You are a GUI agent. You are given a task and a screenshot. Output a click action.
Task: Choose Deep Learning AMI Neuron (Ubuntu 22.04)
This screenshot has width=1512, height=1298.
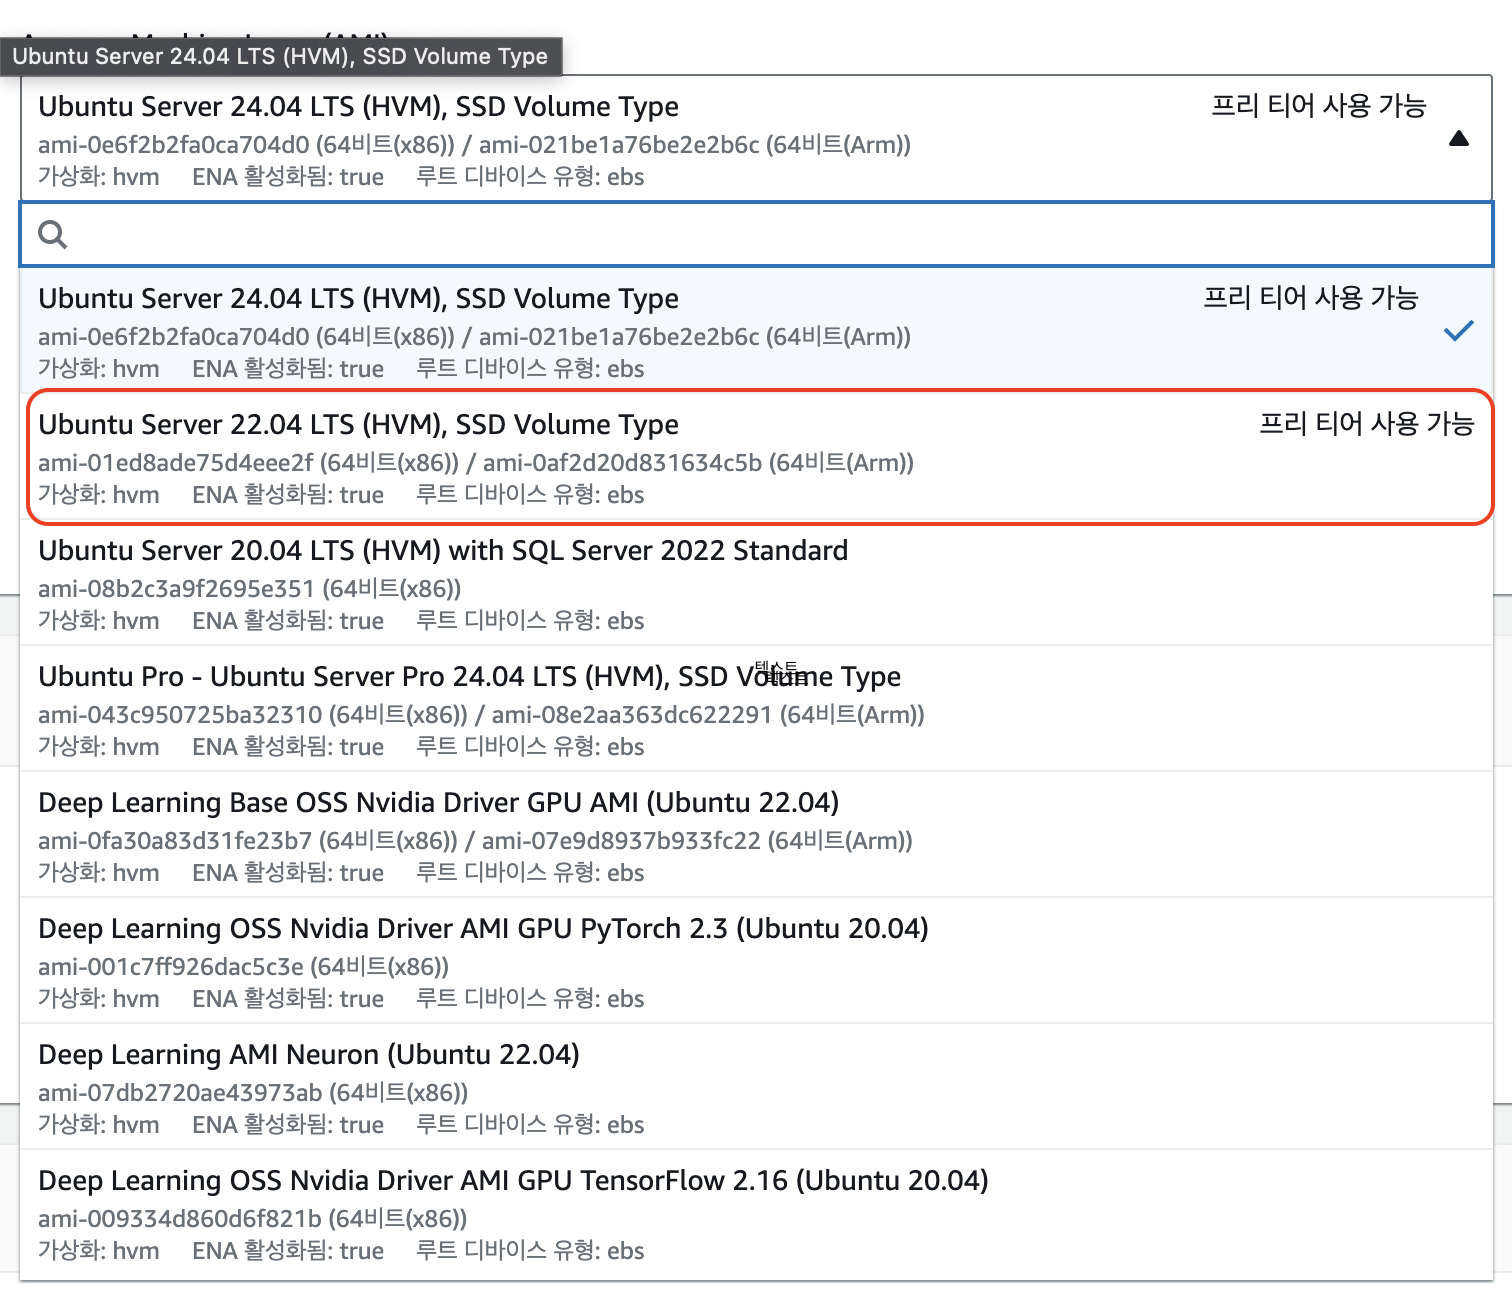pos(756,1086)
